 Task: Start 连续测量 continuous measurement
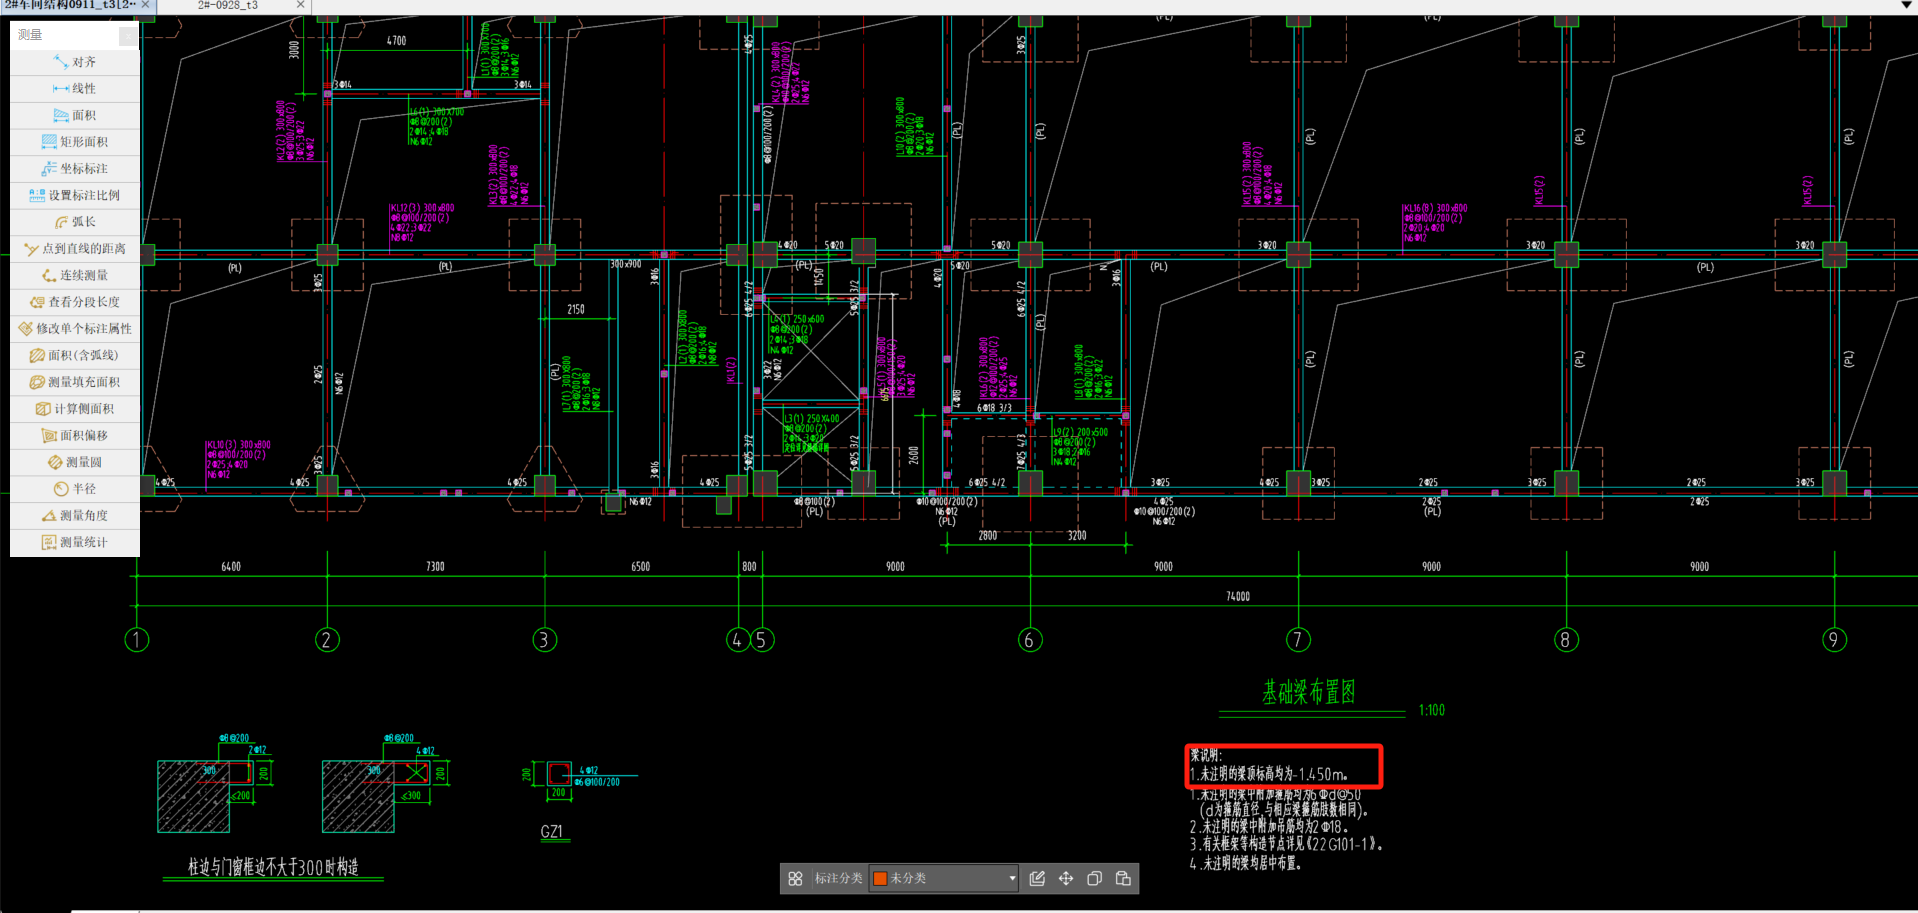[75, 275]
